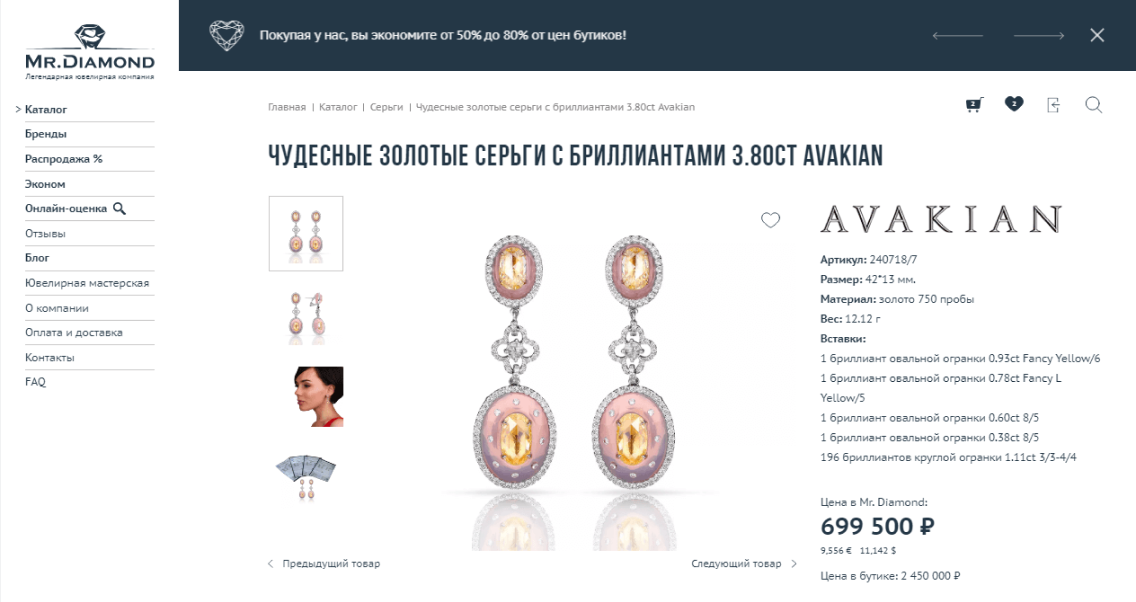Expand the Каталог menu item

pos(46,109)
